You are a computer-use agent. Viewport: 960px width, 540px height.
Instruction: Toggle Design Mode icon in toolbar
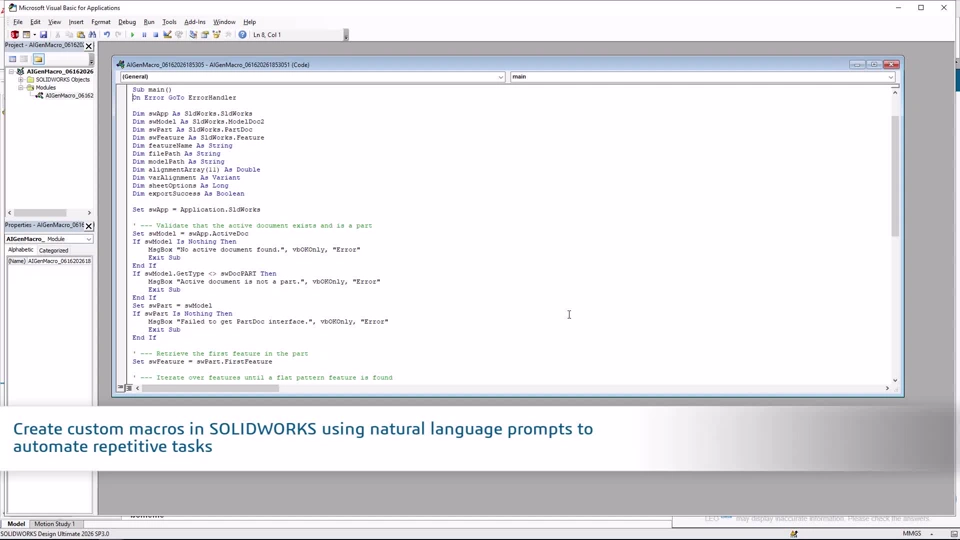click(167, 35)
